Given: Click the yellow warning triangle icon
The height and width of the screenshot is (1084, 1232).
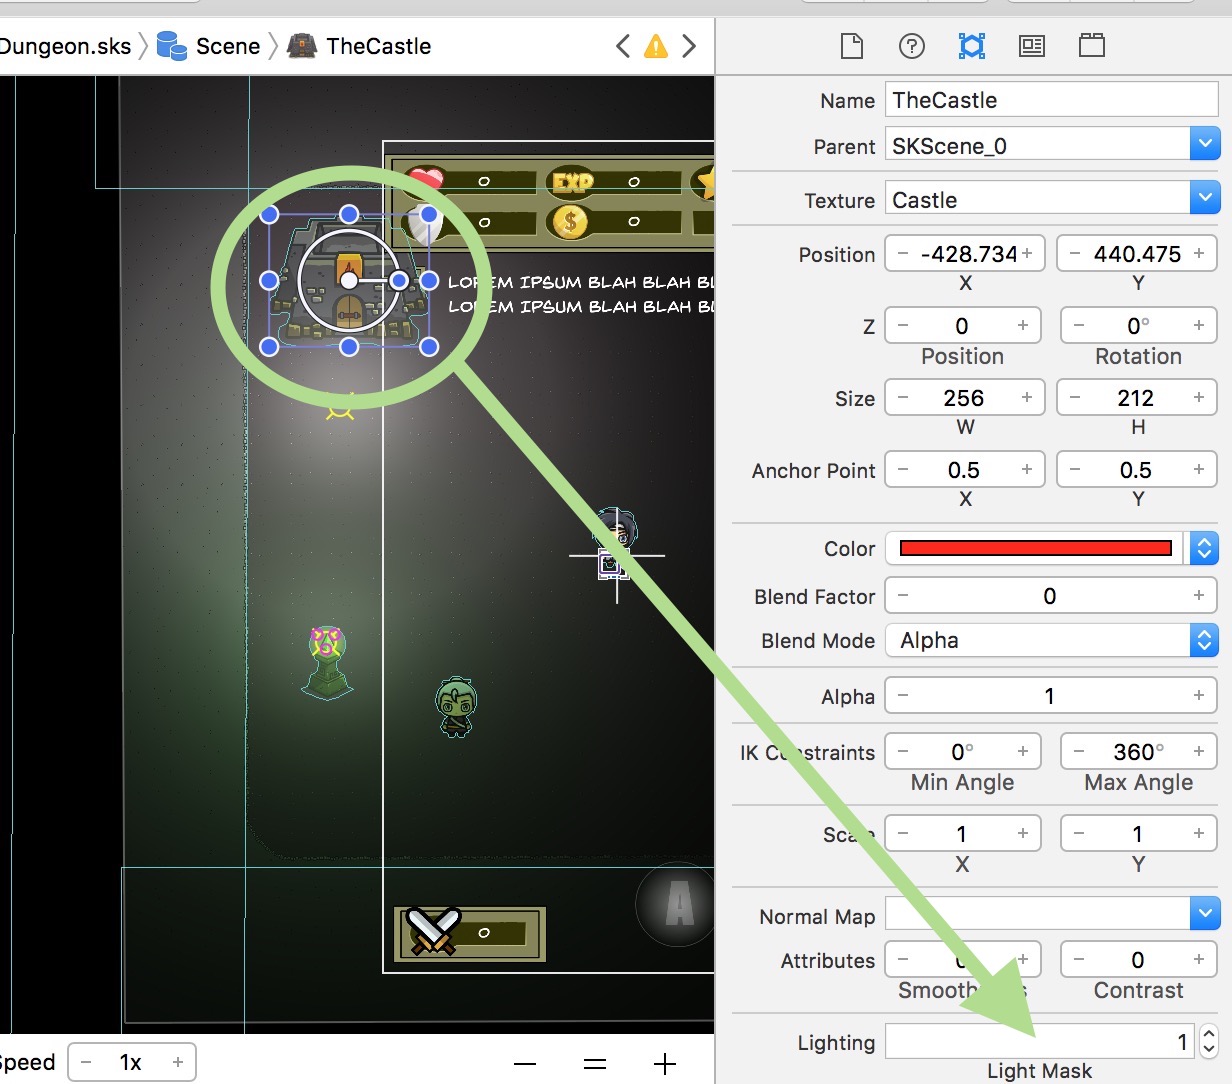Looking at the screenshot, I should (x=656, y=46).
